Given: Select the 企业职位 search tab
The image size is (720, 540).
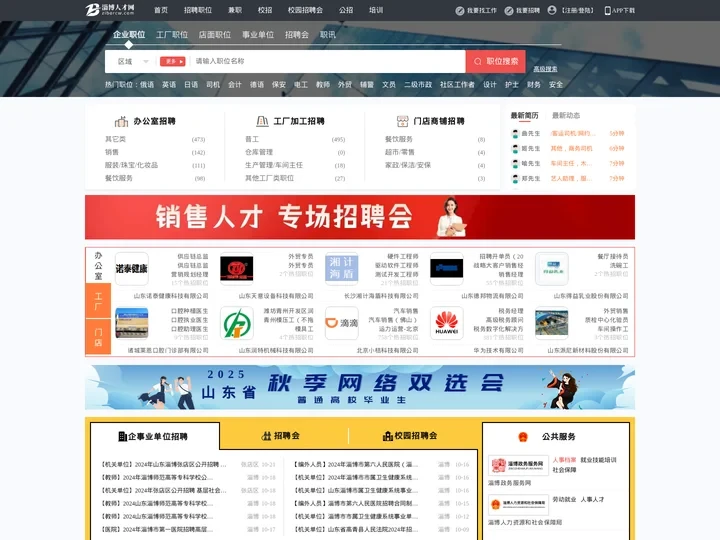Looking at the screenshot, I should [x=129, y=34].
